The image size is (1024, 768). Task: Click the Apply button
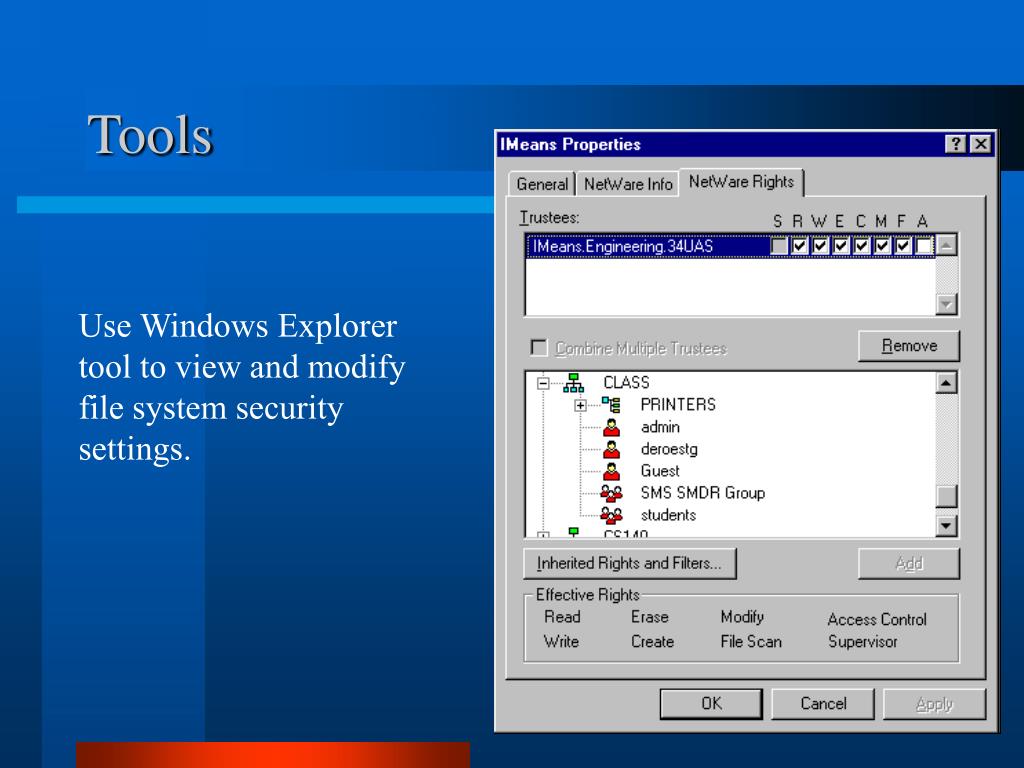(934, 703)
